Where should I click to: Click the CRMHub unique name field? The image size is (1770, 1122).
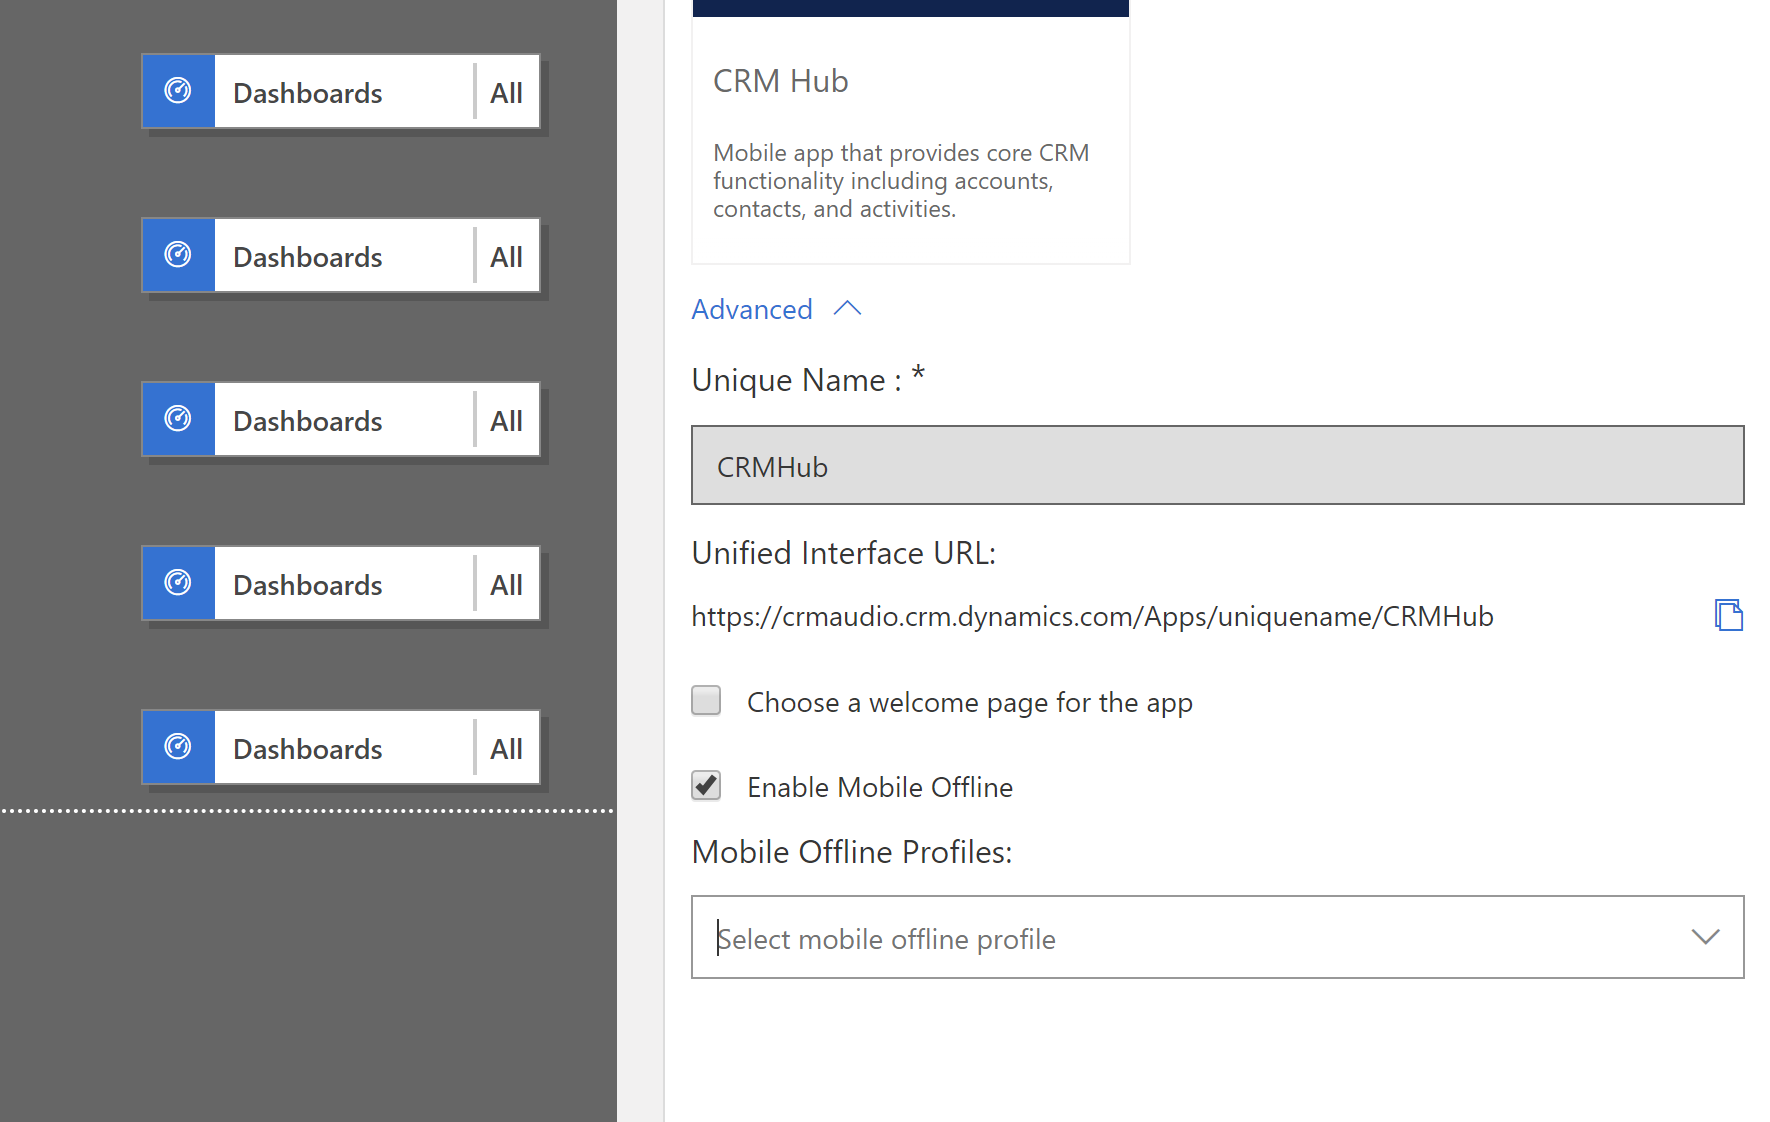click(1216, 464)
